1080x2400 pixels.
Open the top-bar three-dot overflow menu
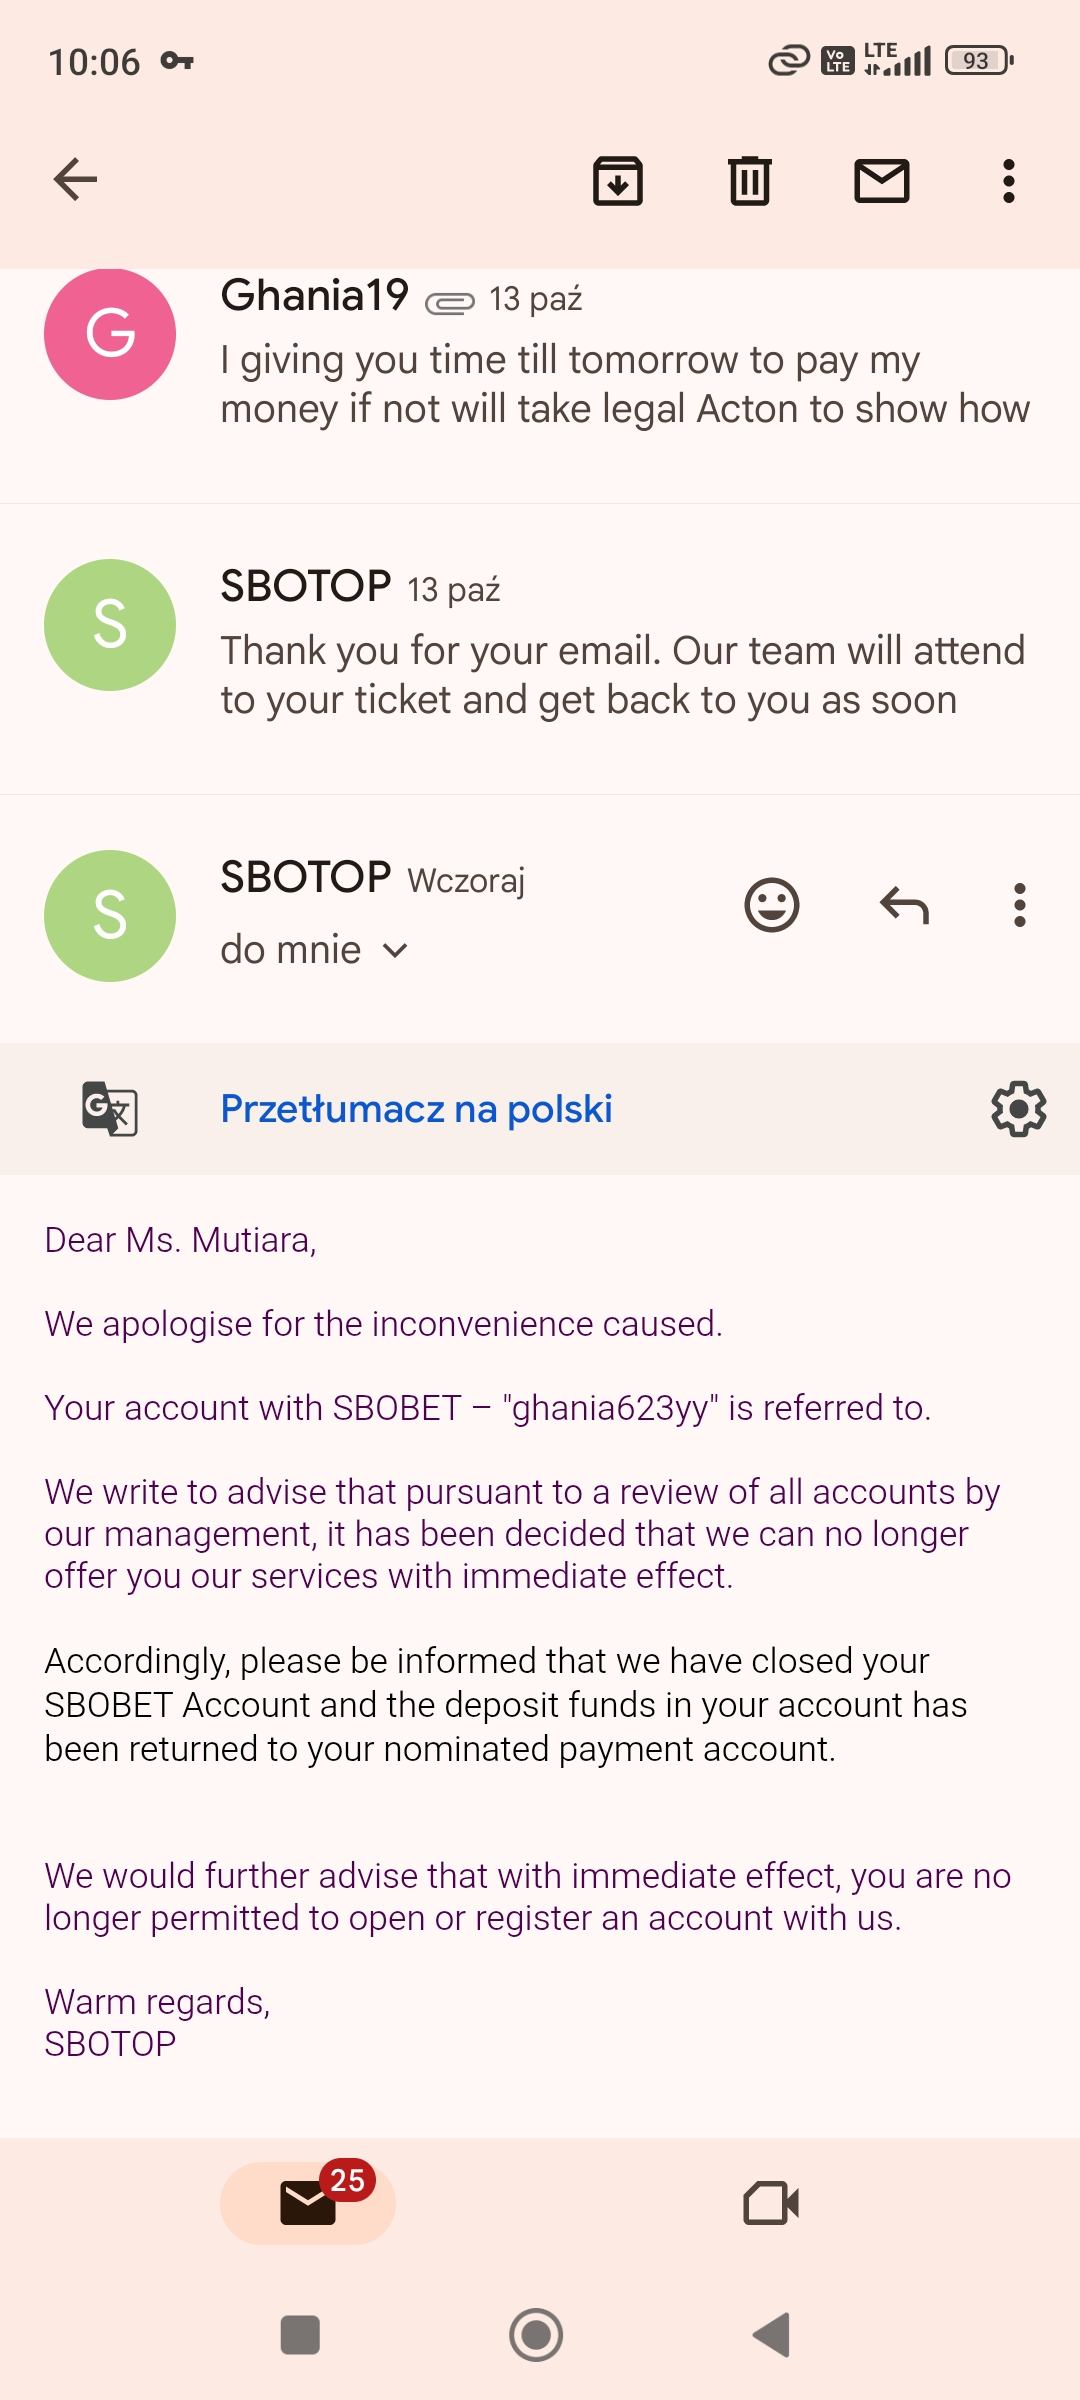[1009, 181]
